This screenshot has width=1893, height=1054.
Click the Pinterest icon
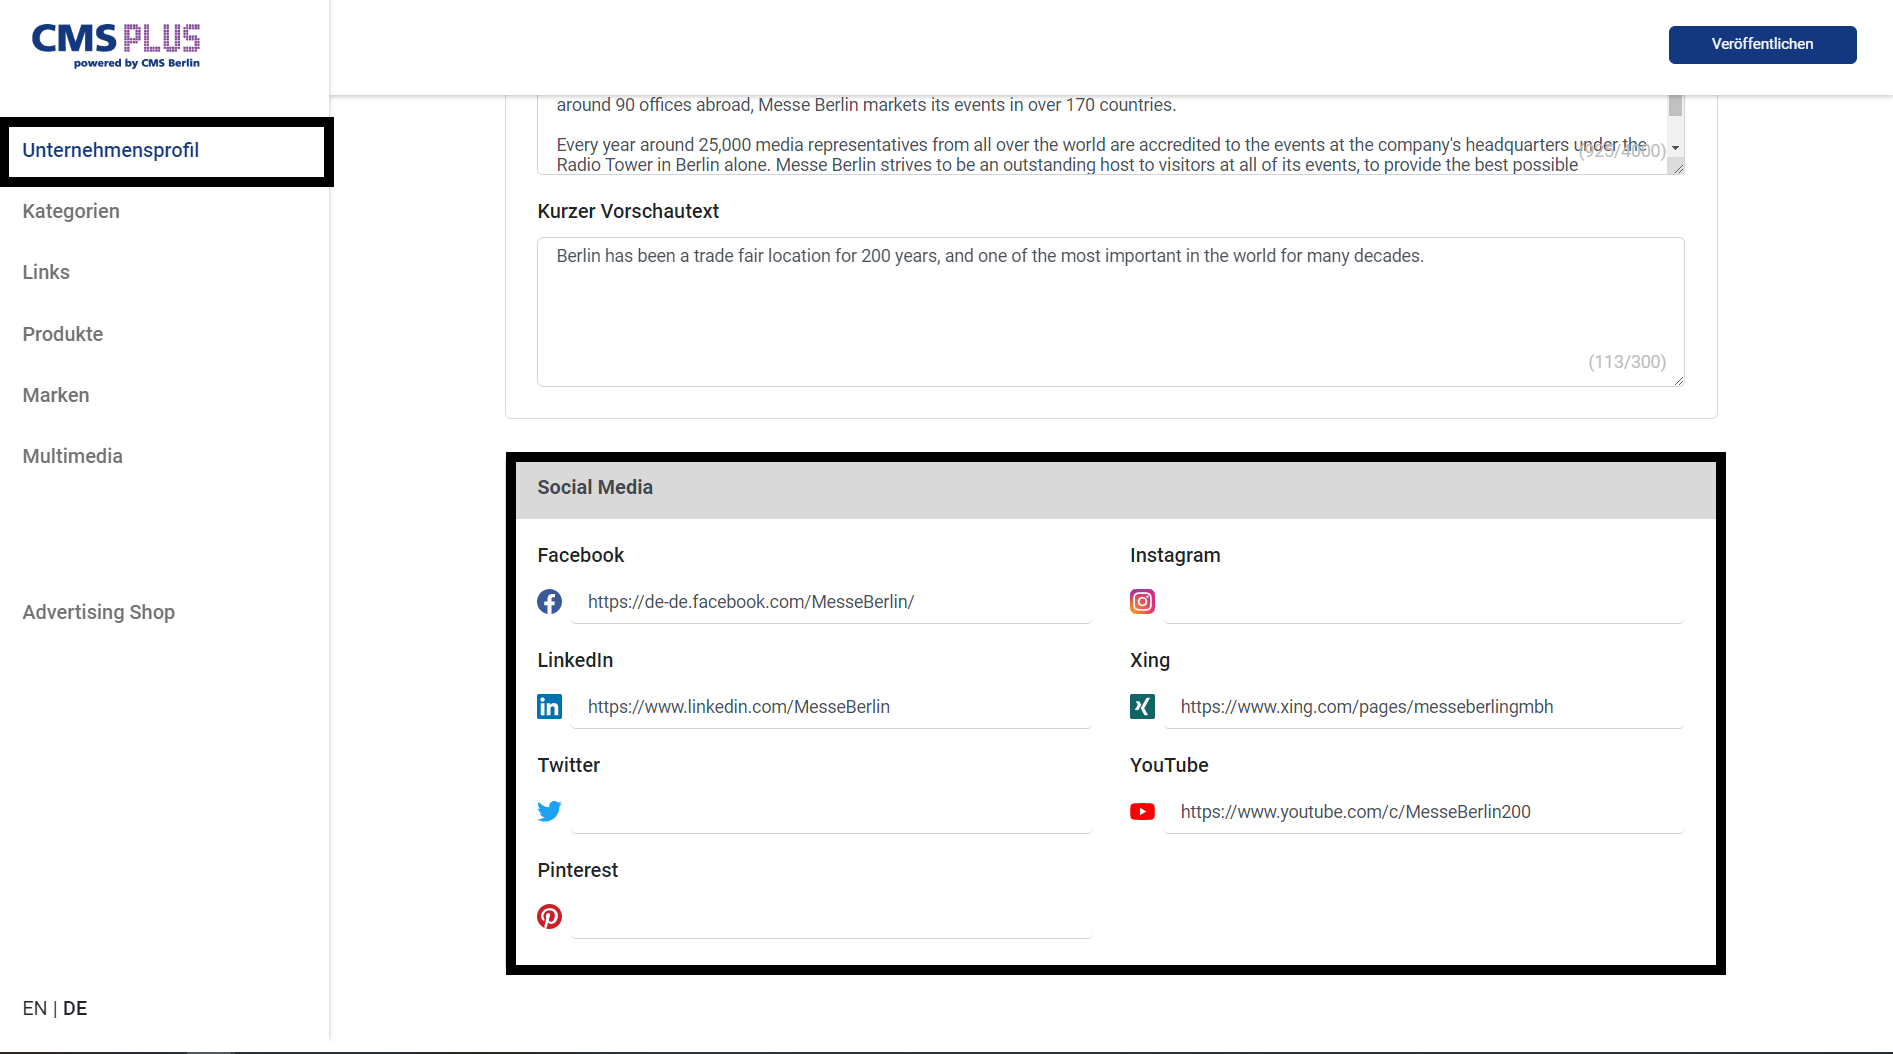pos(549,916)
